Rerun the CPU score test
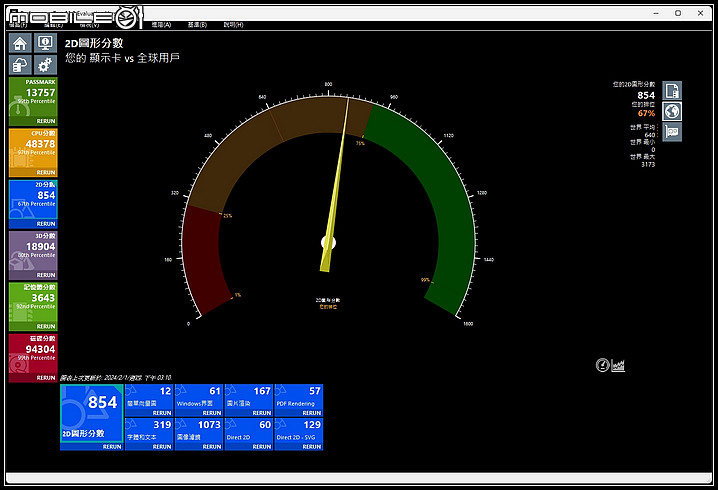Image resolution: width=718 pixels, height=490 pixels. click(x=46, y=172)
